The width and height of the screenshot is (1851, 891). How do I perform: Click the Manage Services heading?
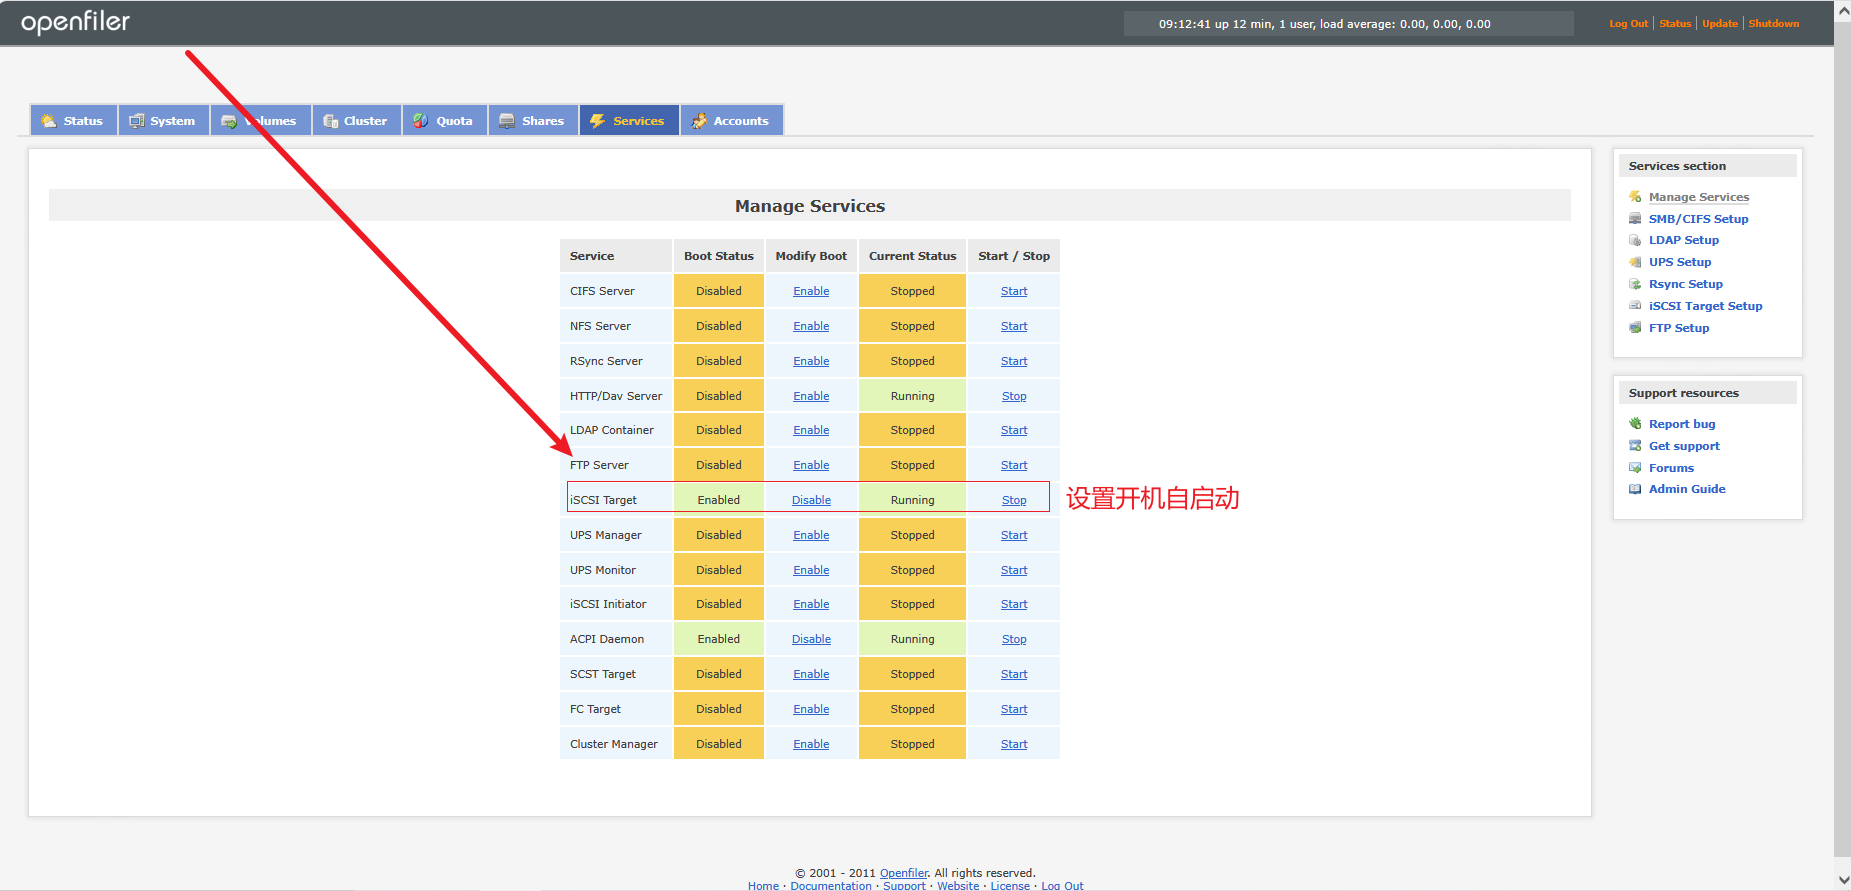click(x=810, y=206)
